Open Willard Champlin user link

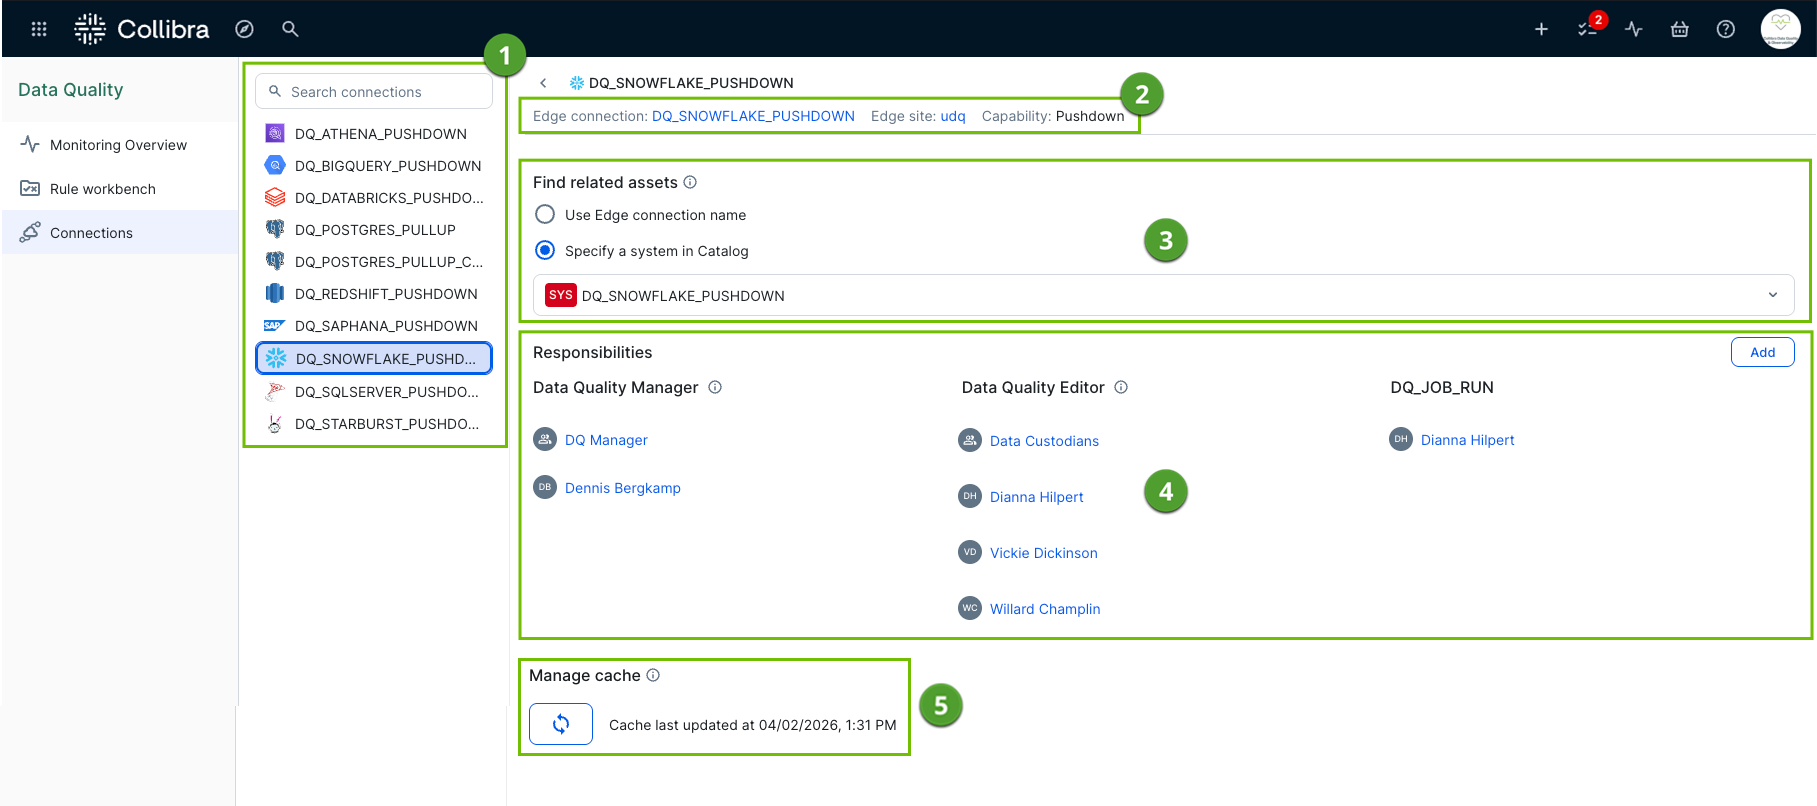1045,609
